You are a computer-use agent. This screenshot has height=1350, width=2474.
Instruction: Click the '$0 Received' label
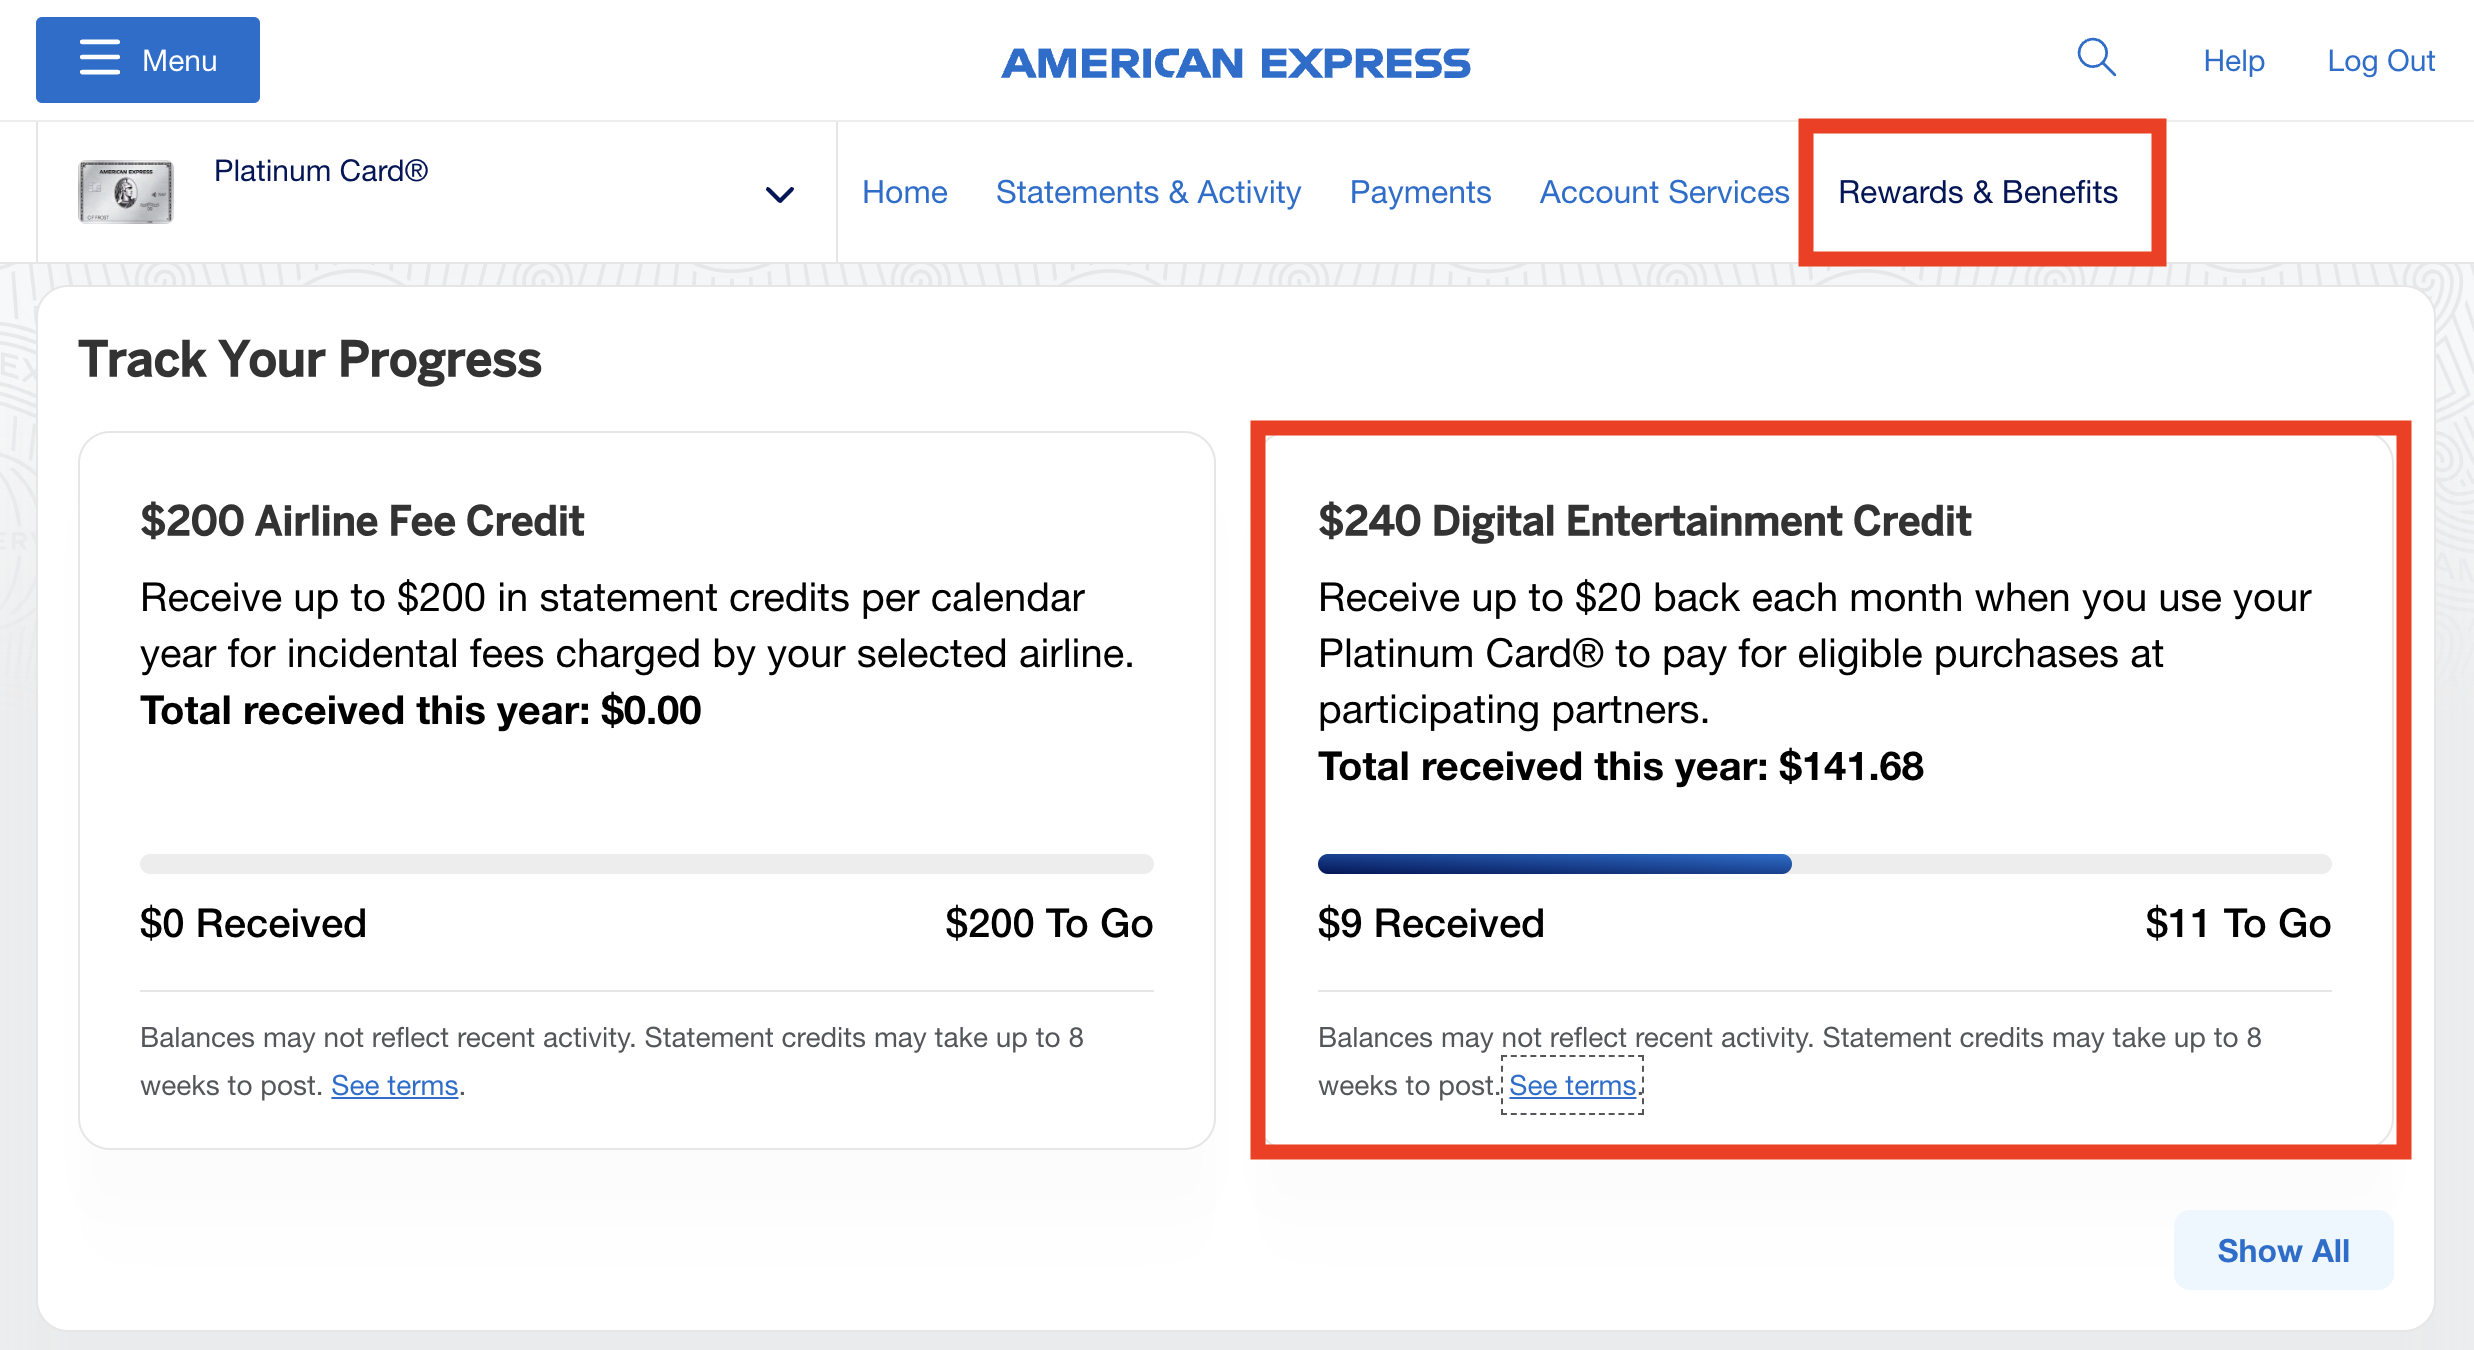pyautogui.click(x=253, y=923)
